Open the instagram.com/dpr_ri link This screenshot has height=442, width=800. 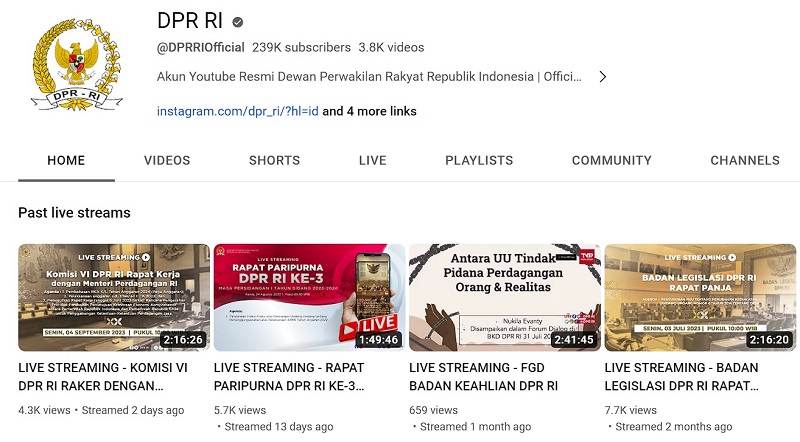click(237, 111)
